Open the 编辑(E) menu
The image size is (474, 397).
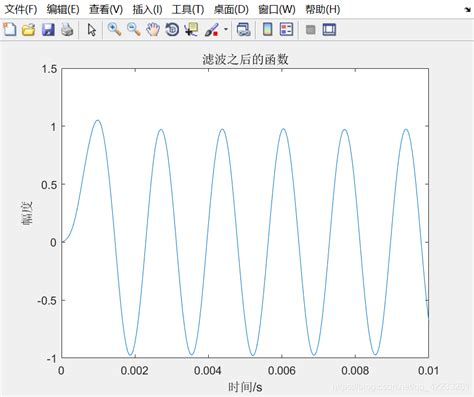pos(63,9)
